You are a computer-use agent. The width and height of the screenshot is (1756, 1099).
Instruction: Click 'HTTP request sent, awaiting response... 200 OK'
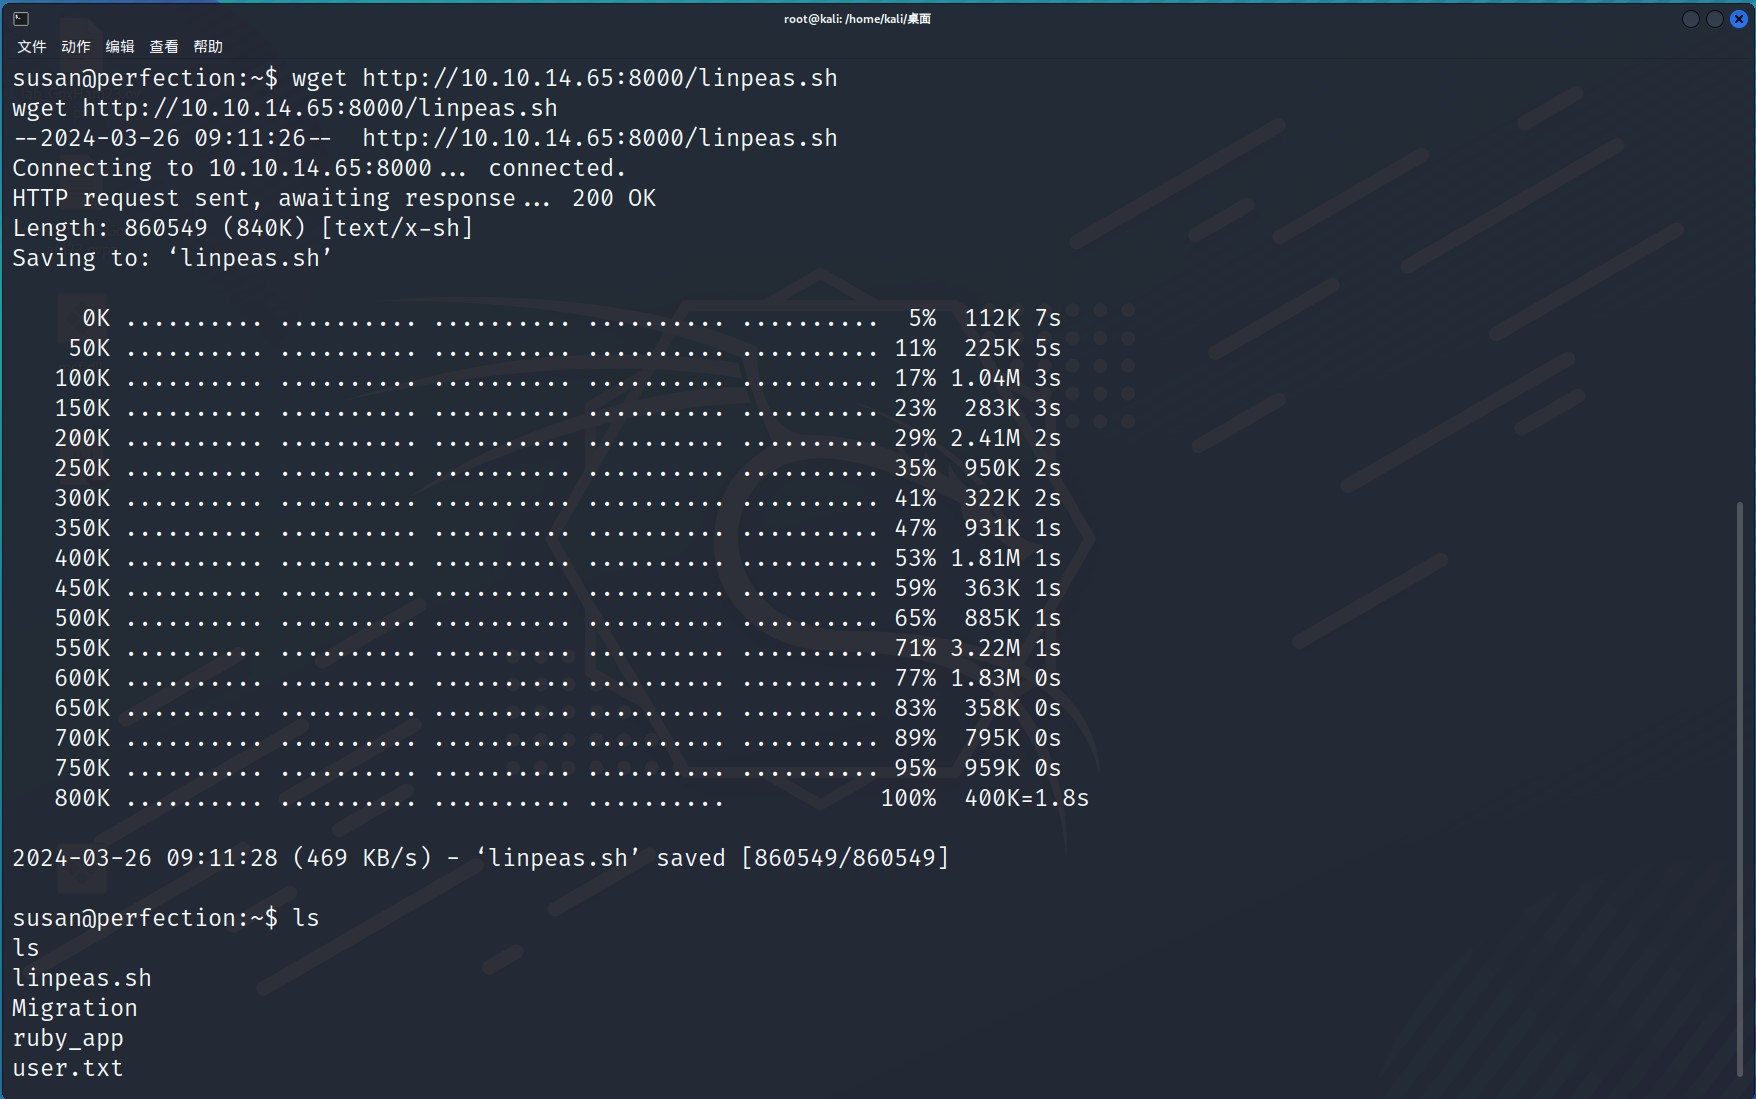(334, 198)
